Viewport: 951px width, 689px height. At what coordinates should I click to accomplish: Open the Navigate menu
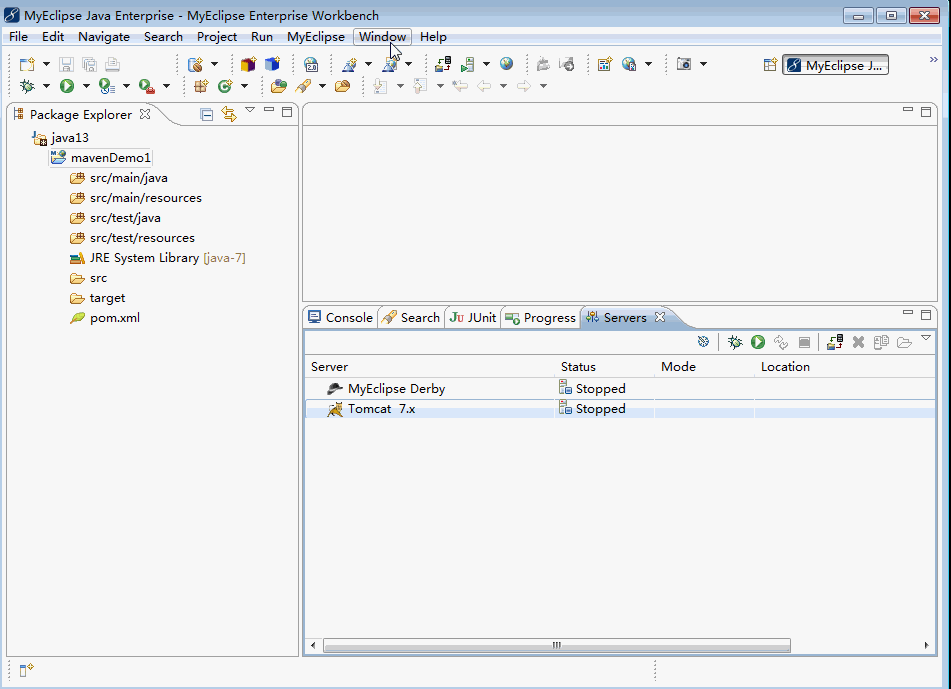104,37
